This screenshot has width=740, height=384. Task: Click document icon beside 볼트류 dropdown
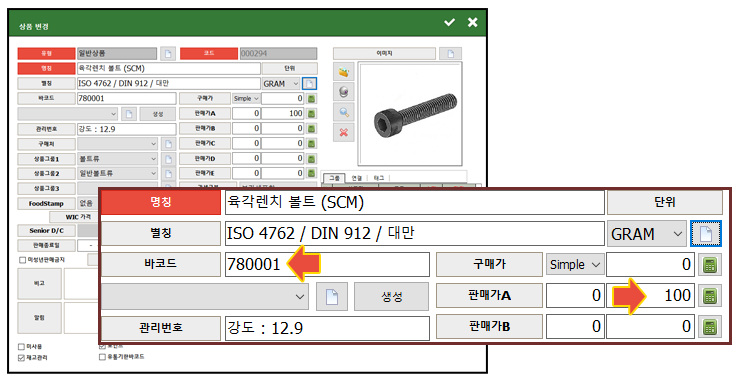point(168,159)
